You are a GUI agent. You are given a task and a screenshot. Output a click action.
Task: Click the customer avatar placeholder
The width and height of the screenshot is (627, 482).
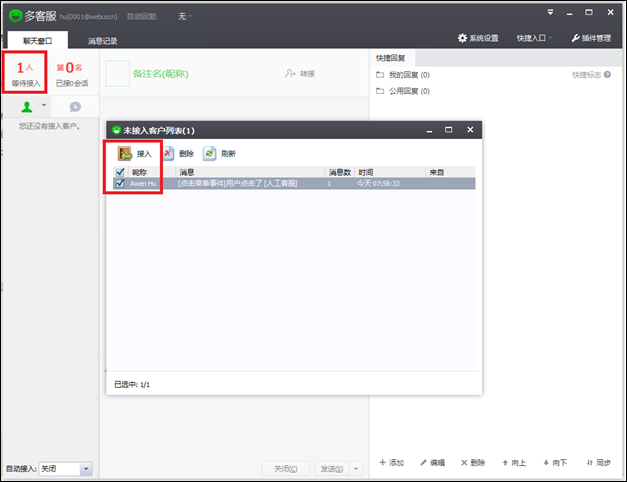pyautogui.click(x=118, y=74)
